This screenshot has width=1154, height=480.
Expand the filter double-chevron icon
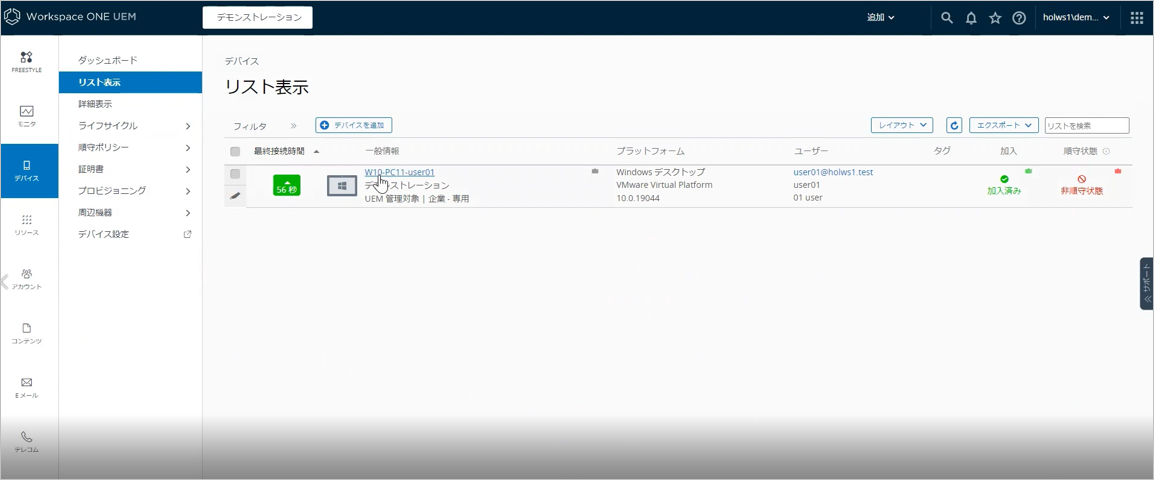pyautogui.click(x=293, y=126)
